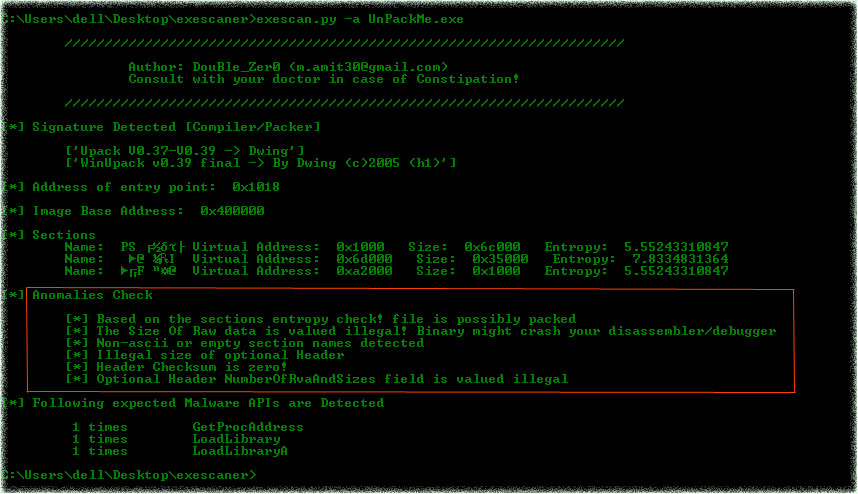Click the 'Sections' heading
Image resolution: width=858 pixels, height=494 pixels.
click(64, 235)
